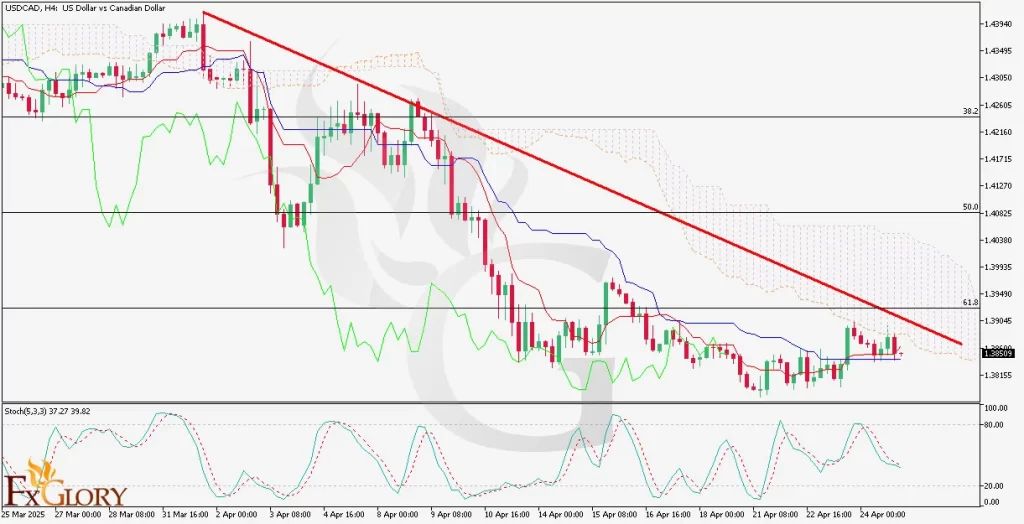Click price axis label 1.41270
This screenshot has height=524, width=1024.
[x=1000, y=186]
